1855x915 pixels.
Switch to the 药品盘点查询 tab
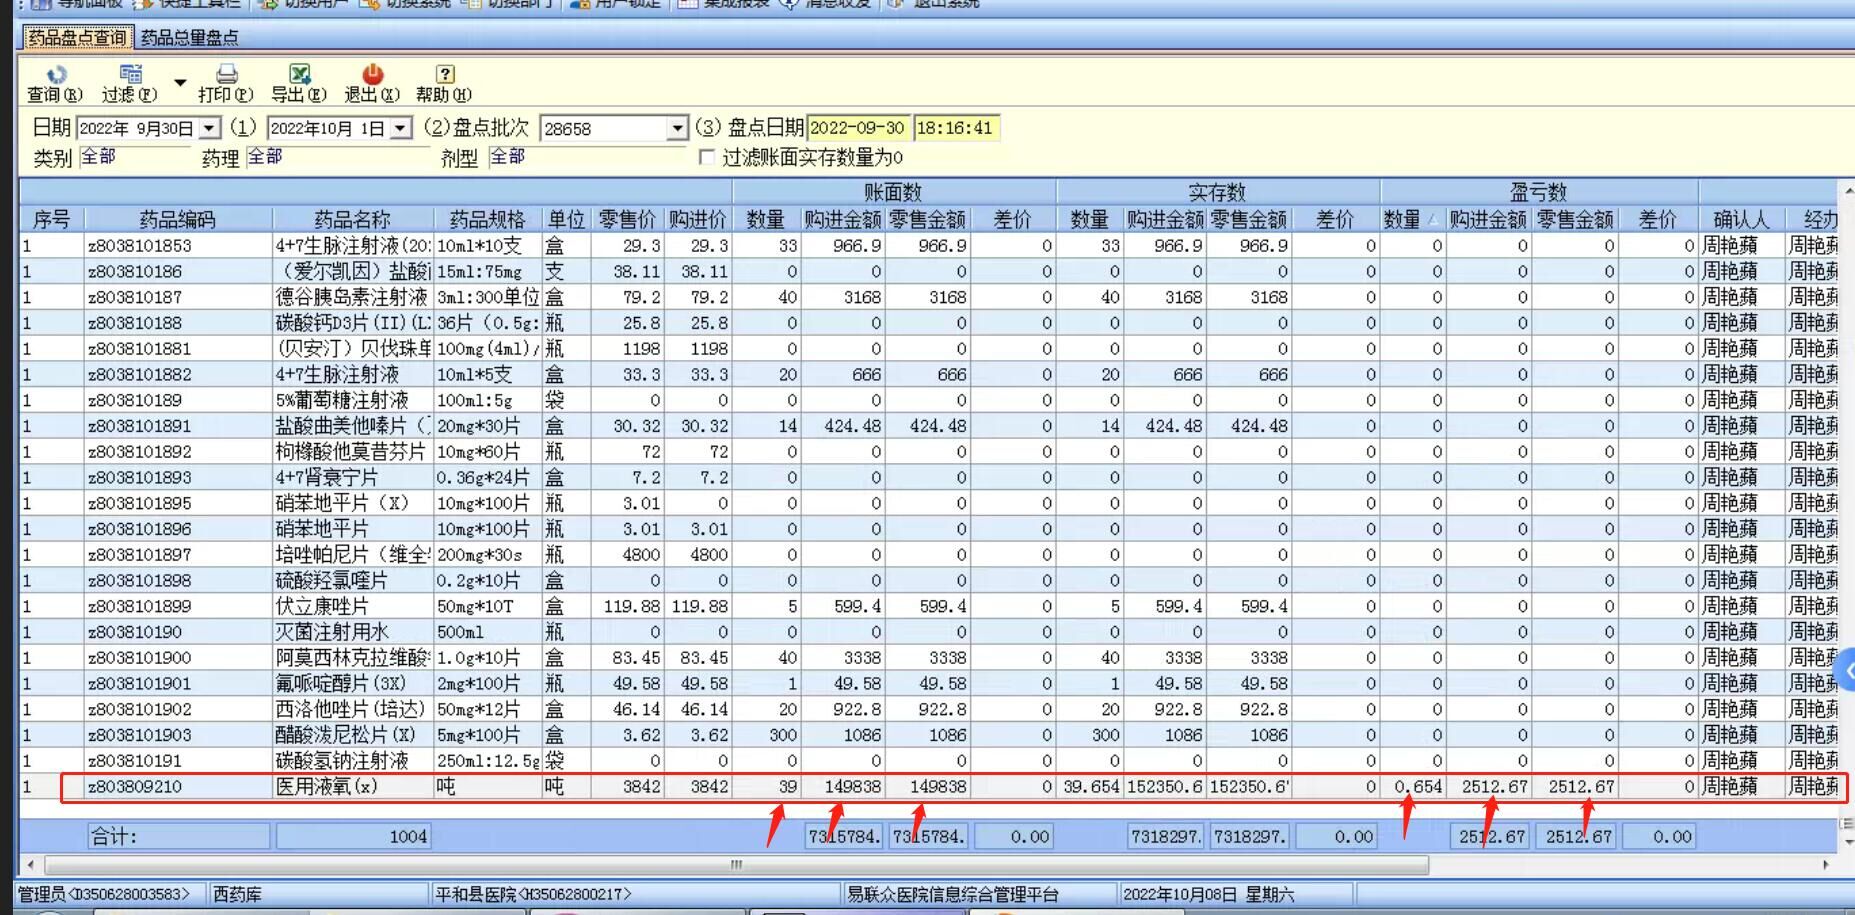coord(77,38)
